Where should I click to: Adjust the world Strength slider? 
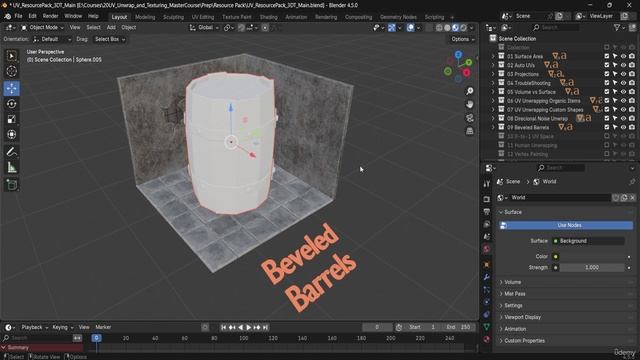coord(592,268)
